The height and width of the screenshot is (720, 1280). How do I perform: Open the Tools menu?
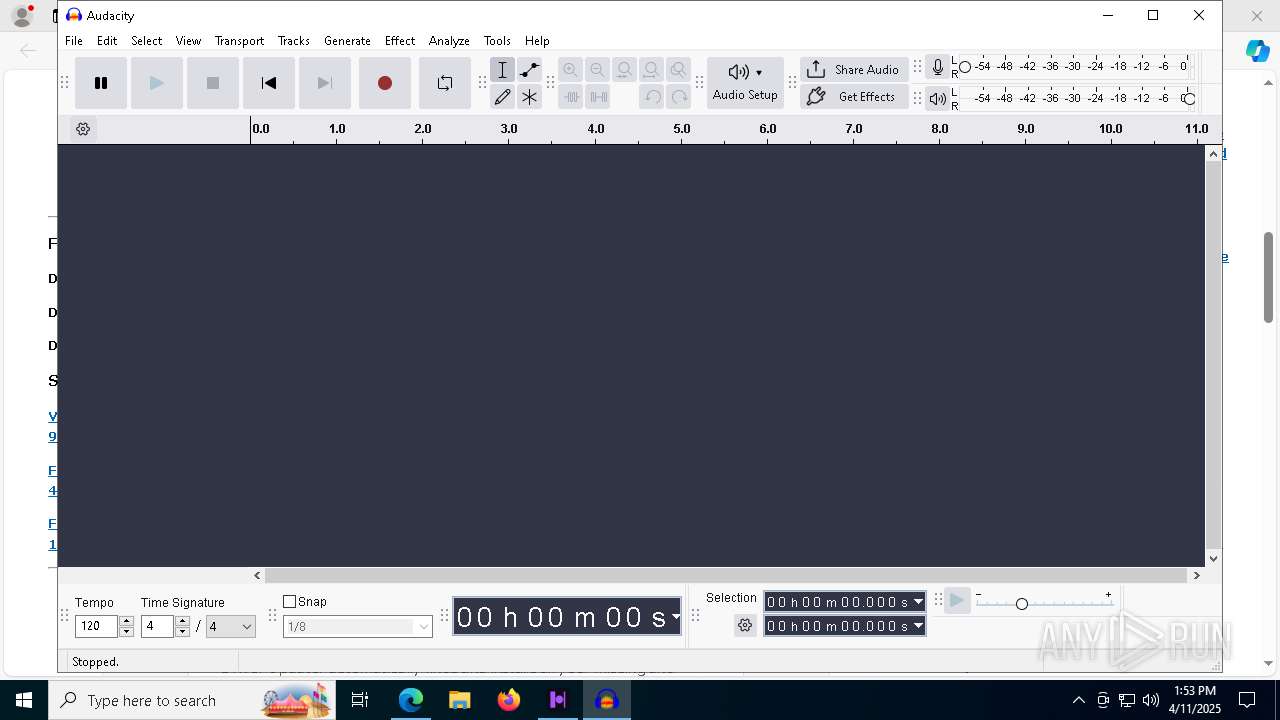pos(497,41)
